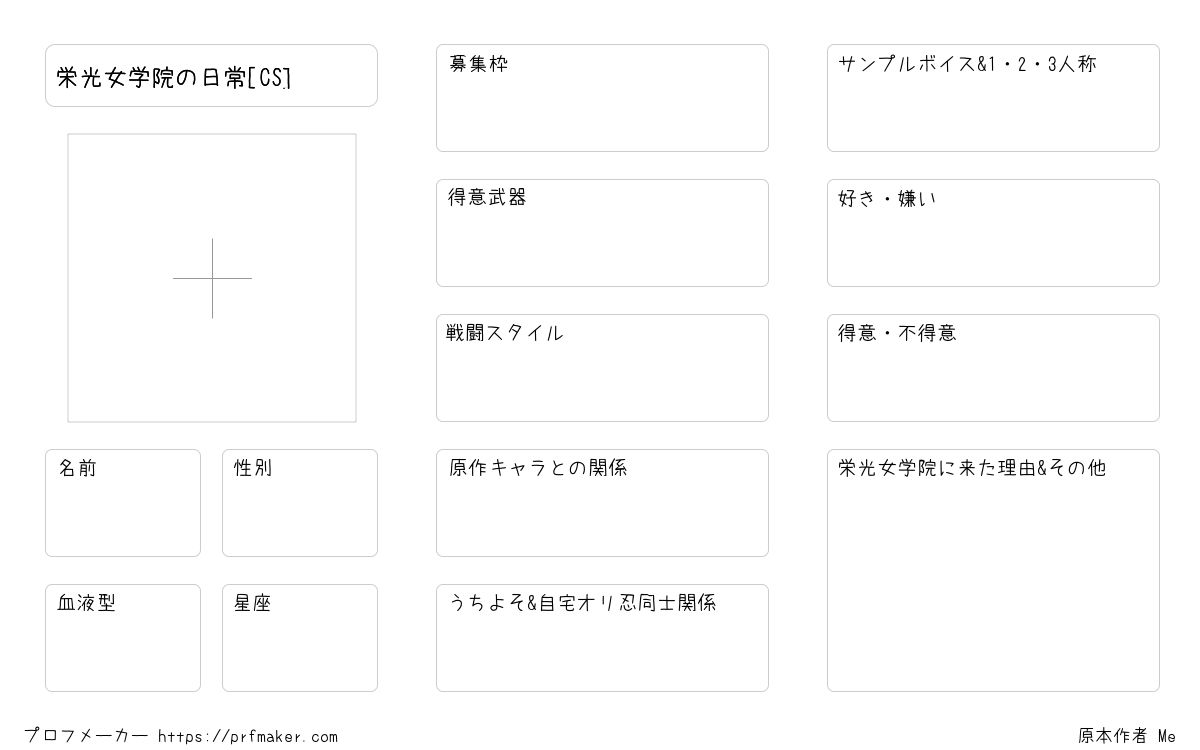
Task: Select the 性別 gender field
Action: point(300,503)
